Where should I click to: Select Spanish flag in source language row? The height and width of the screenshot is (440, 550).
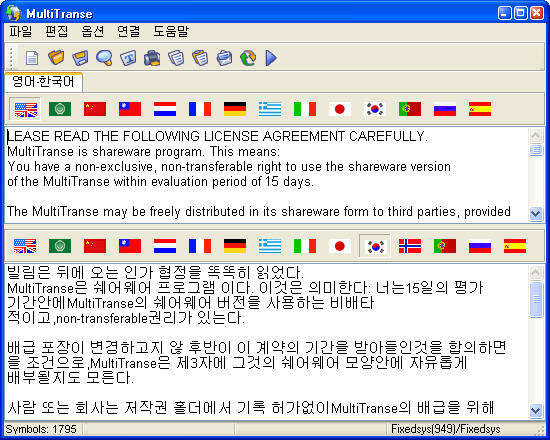coord(480,109)
